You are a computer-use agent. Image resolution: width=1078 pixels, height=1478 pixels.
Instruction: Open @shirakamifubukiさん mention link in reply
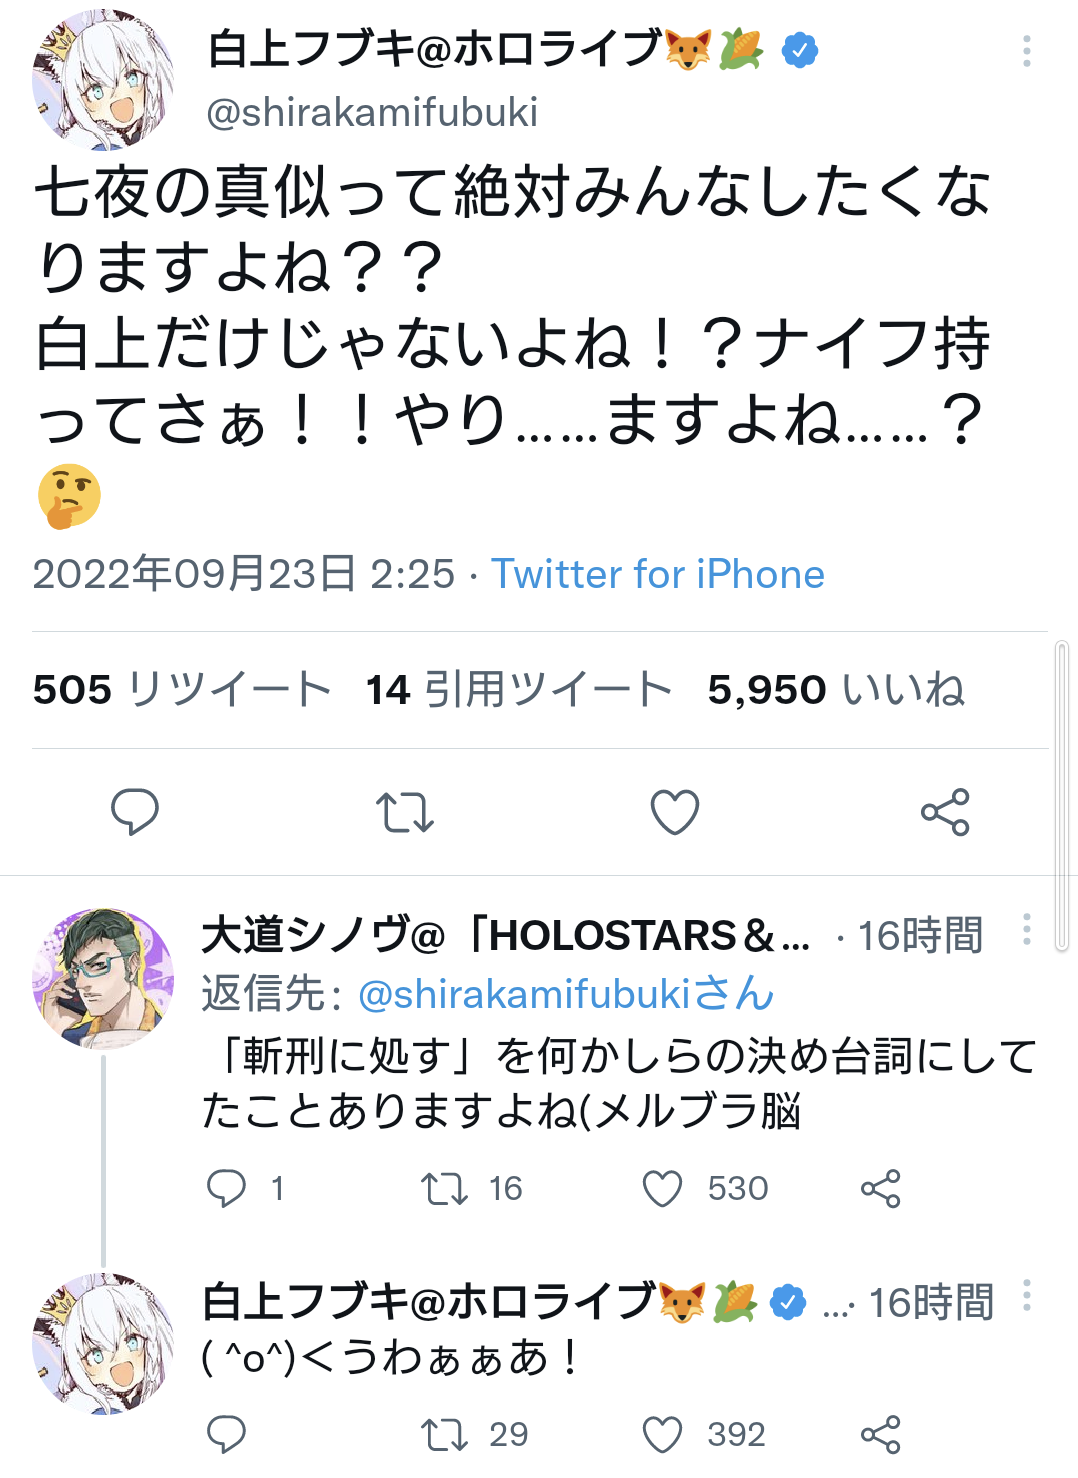point(566,994)
